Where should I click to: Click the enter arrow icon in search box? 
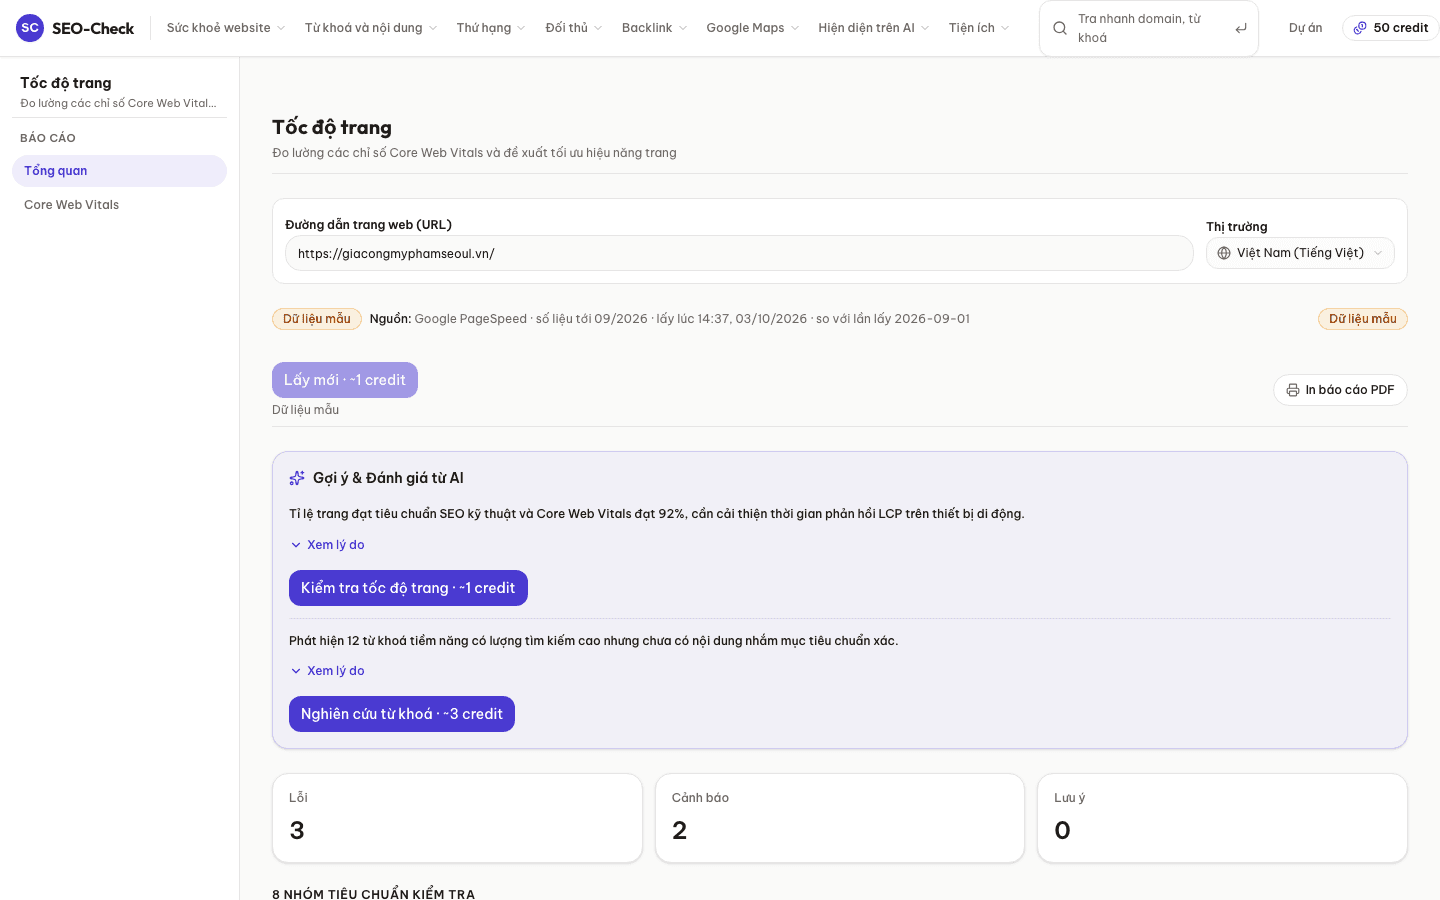coord(1241,28)
